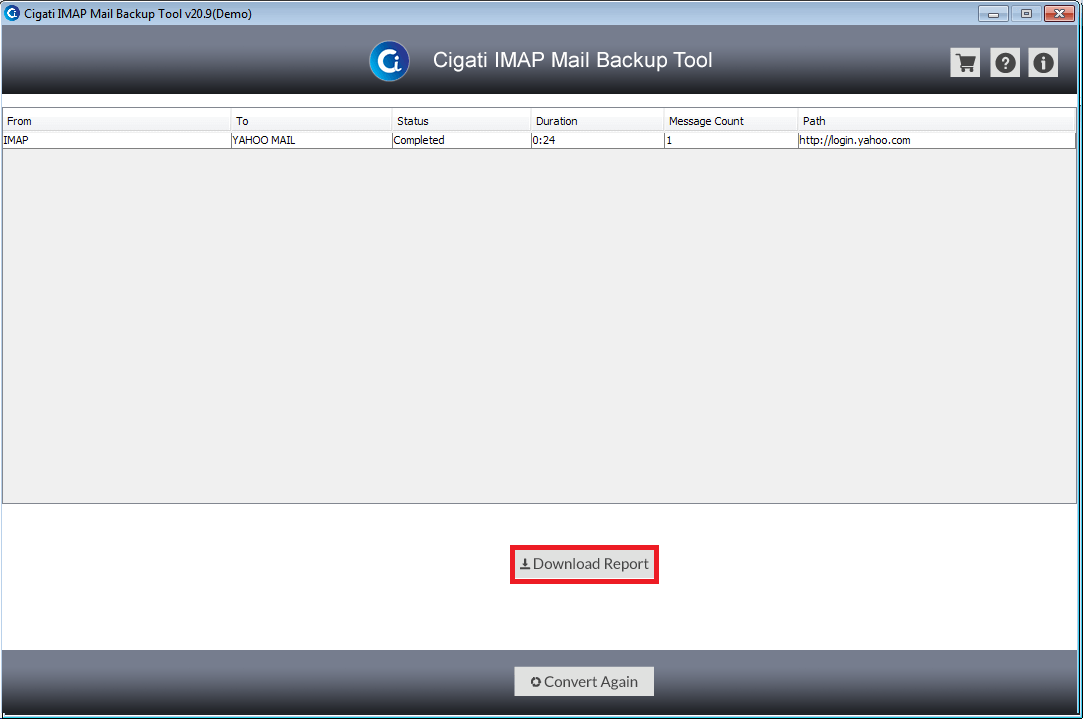Viewport: 1083px width, 719px height.
Task: Click the Path column header
Action: click(937, 121)
